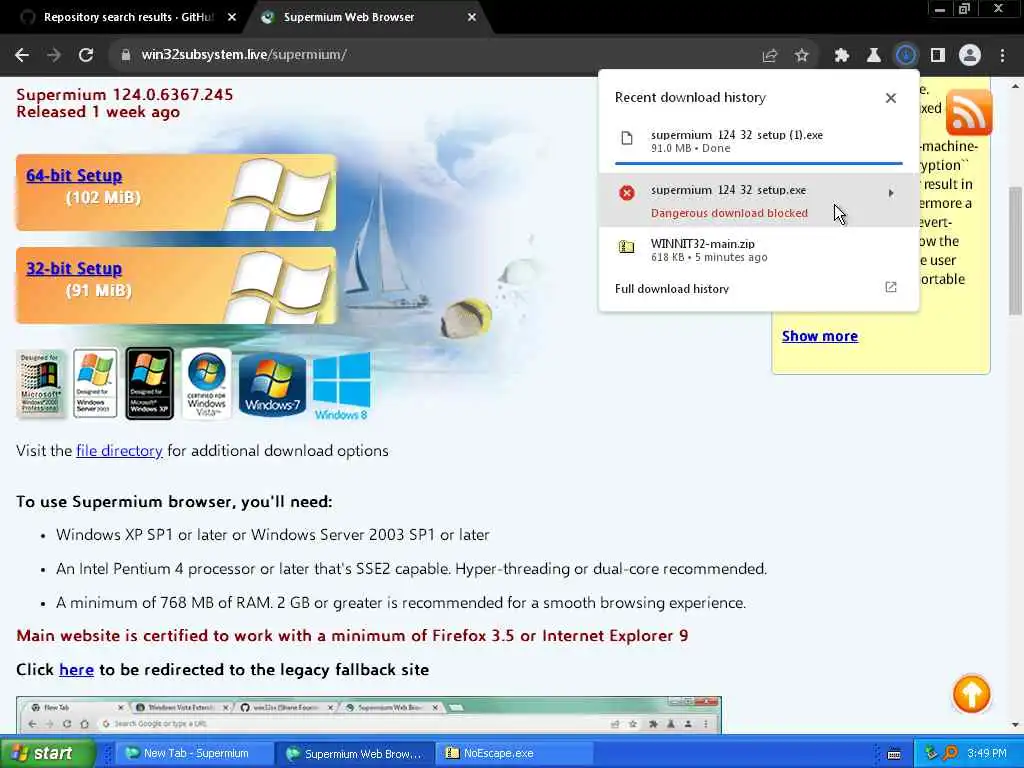Bookmark this page with the star

801,56
